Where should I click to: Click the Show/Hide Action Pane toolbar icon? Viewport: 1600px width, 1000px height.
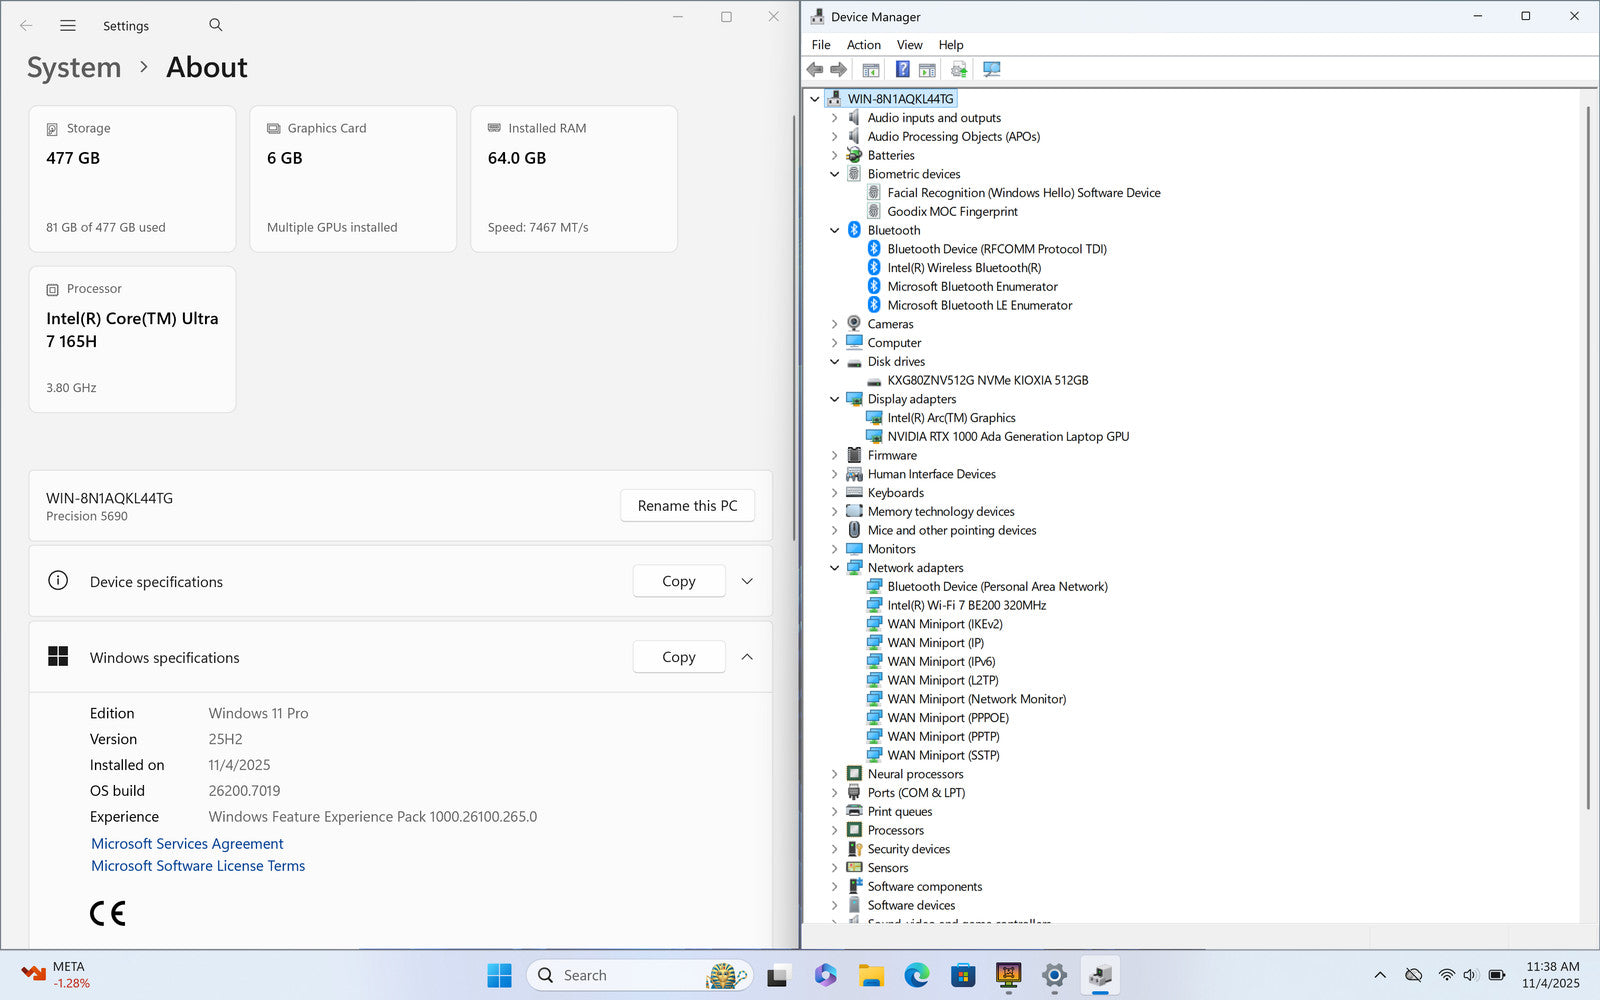click(x=927, y=69)
